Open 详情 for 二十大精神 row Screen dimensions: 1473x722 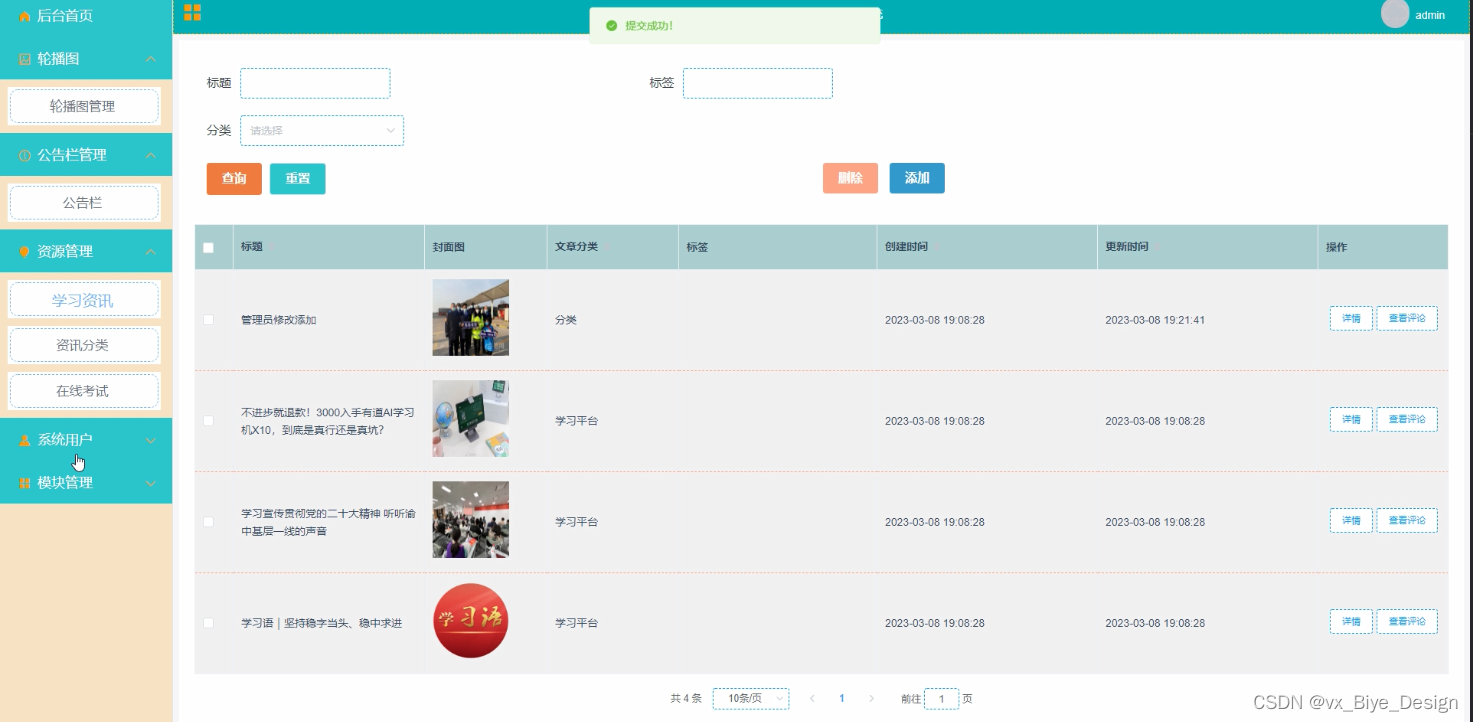pyautogui.click(x=1351, y=521)
